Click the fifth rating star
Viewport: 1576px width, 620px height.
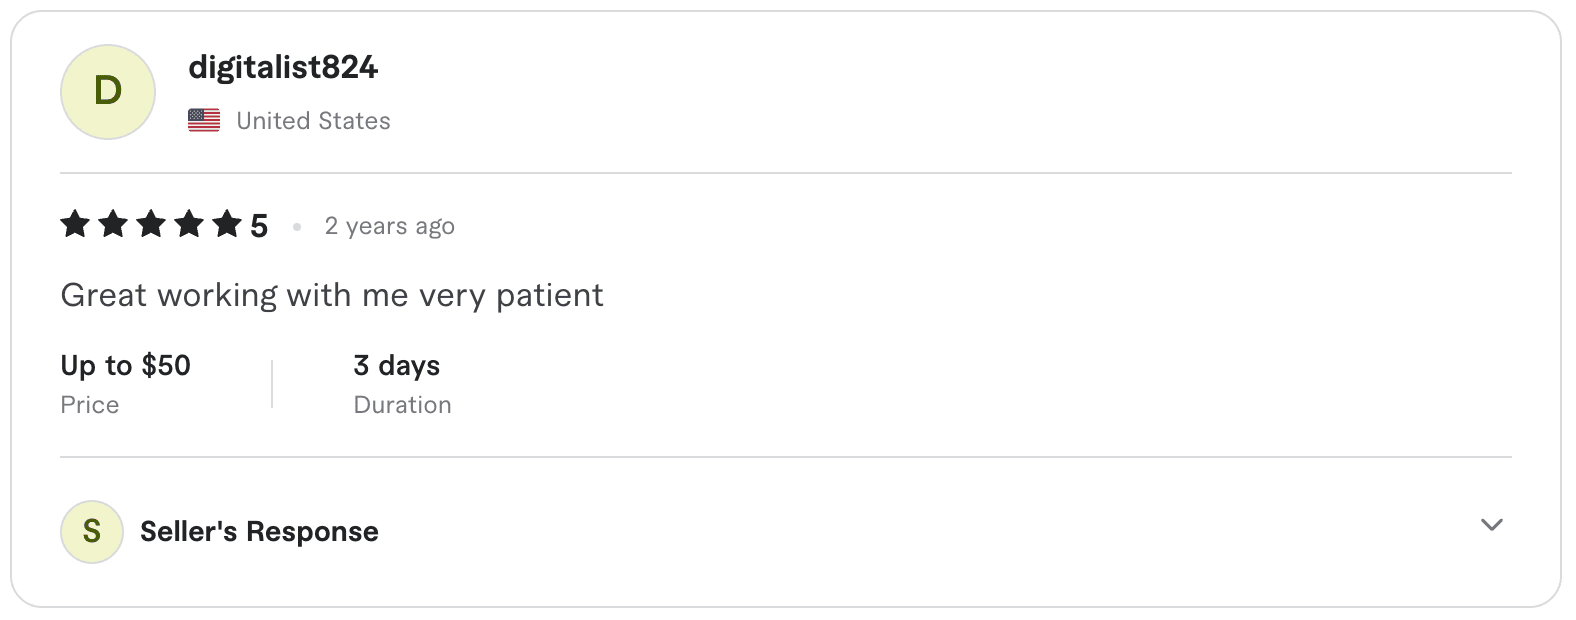tap(227, 224)
